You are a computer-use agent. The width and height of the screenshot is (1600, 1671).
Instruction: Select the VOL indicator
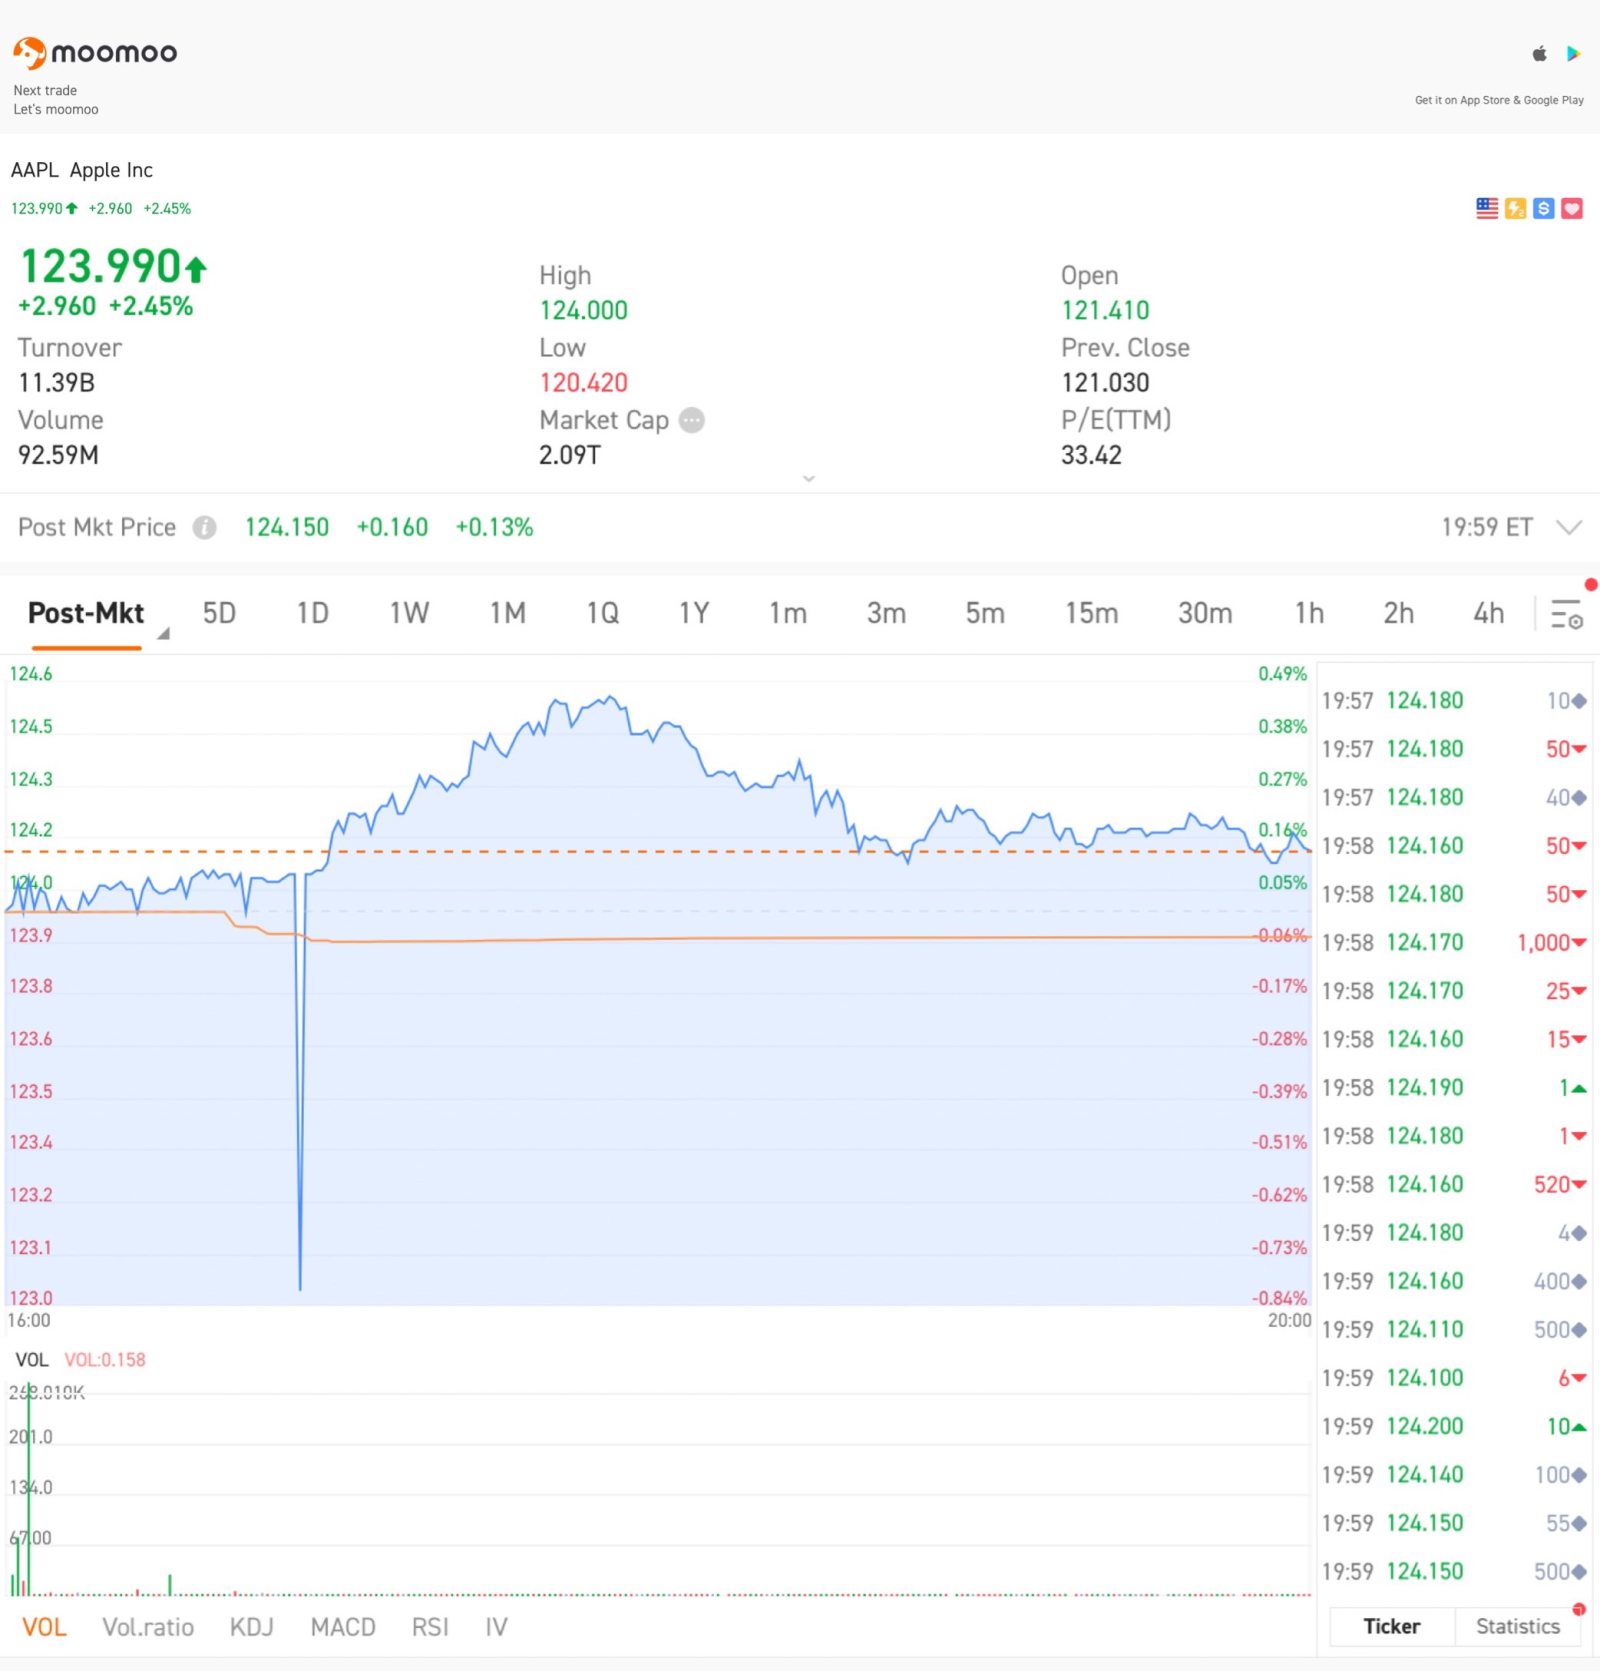coord(44,1627)
